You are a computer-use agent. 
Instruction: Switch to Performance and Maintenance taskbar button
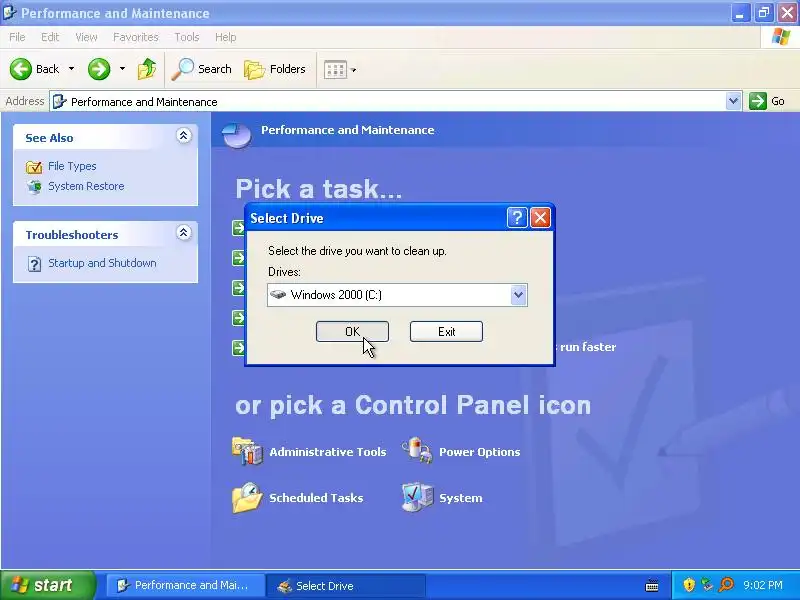185,585
